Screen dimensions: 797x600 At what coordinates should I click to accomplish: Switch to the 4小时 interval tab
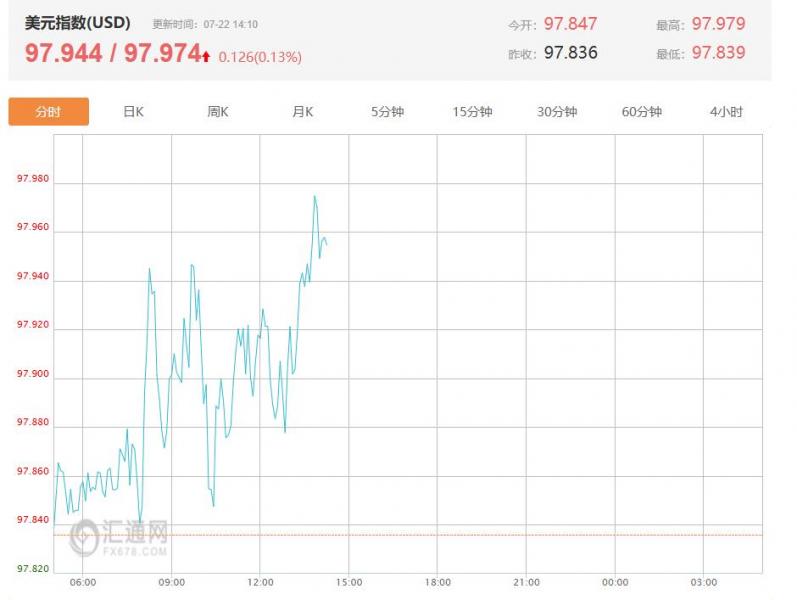coord(726,112)
